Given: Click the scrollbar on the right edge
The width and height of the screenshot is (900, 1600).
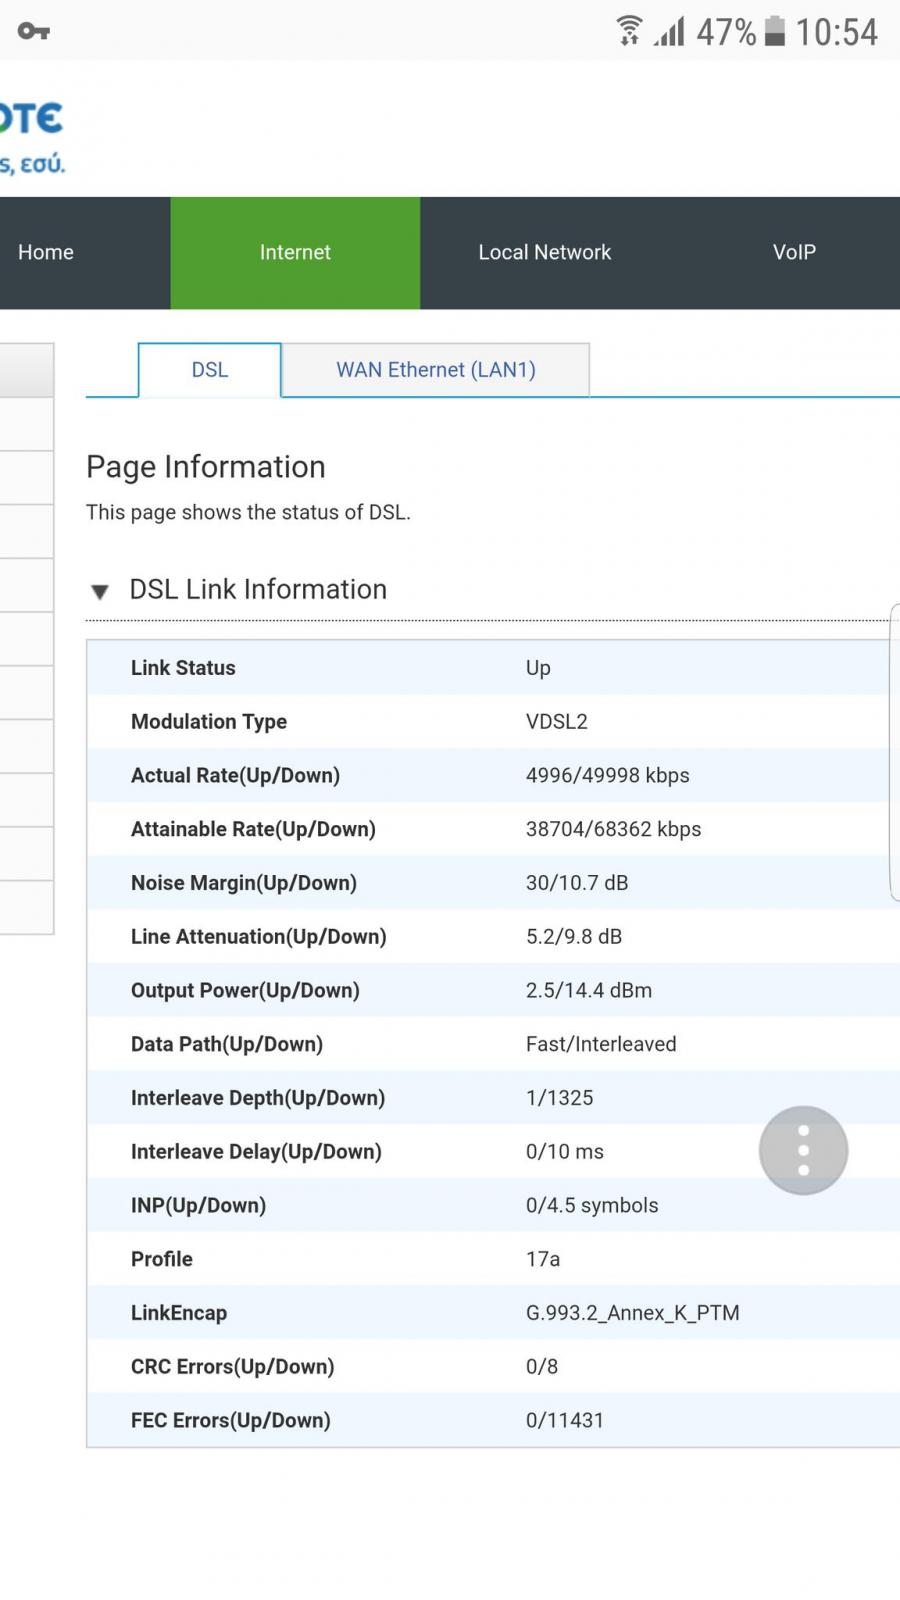Looking at the screenshot, I should 894,752.
